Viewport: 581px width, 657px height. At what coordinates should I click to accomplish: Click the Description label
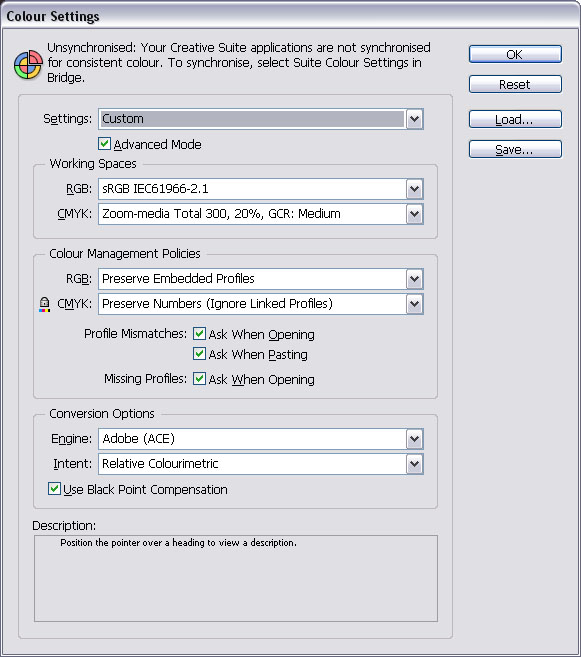pyautogui.click(x=64, y=525)
